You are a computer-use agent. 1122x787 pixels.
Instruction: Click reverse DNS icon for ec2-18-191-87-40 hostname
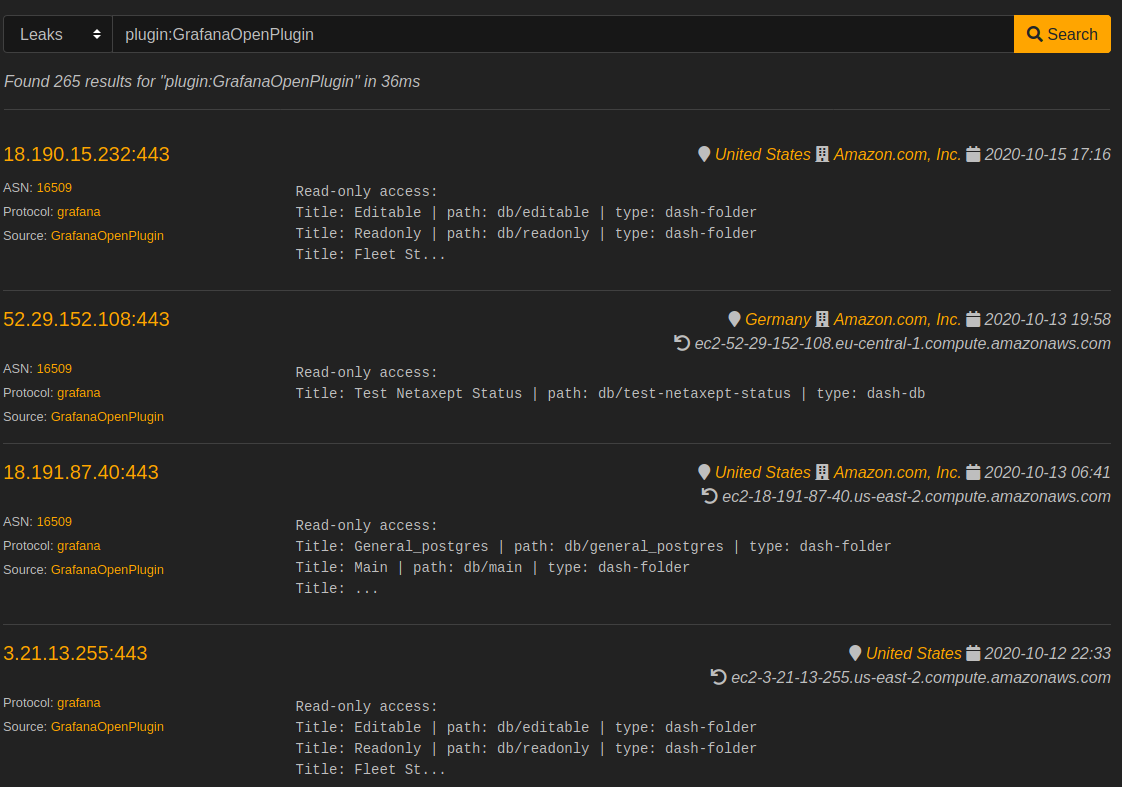pyautogui.click(x=709, y=497)
